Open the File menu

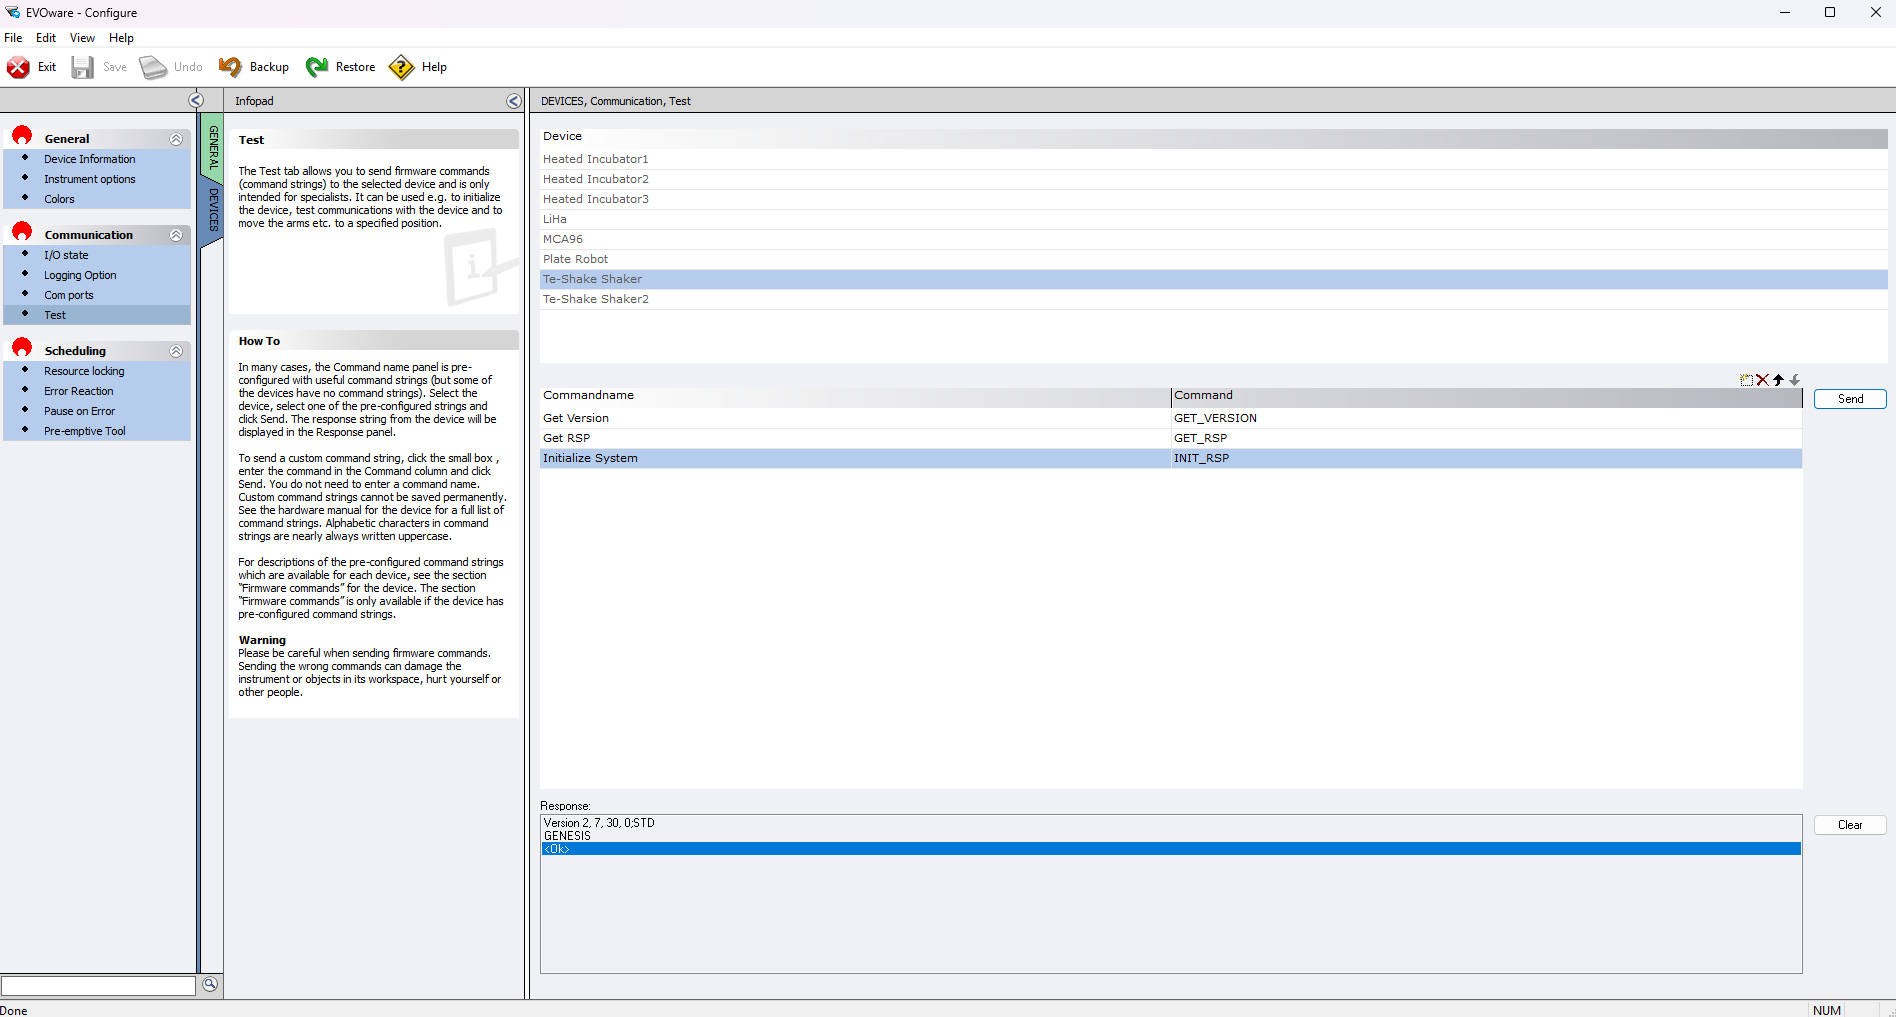13,38
